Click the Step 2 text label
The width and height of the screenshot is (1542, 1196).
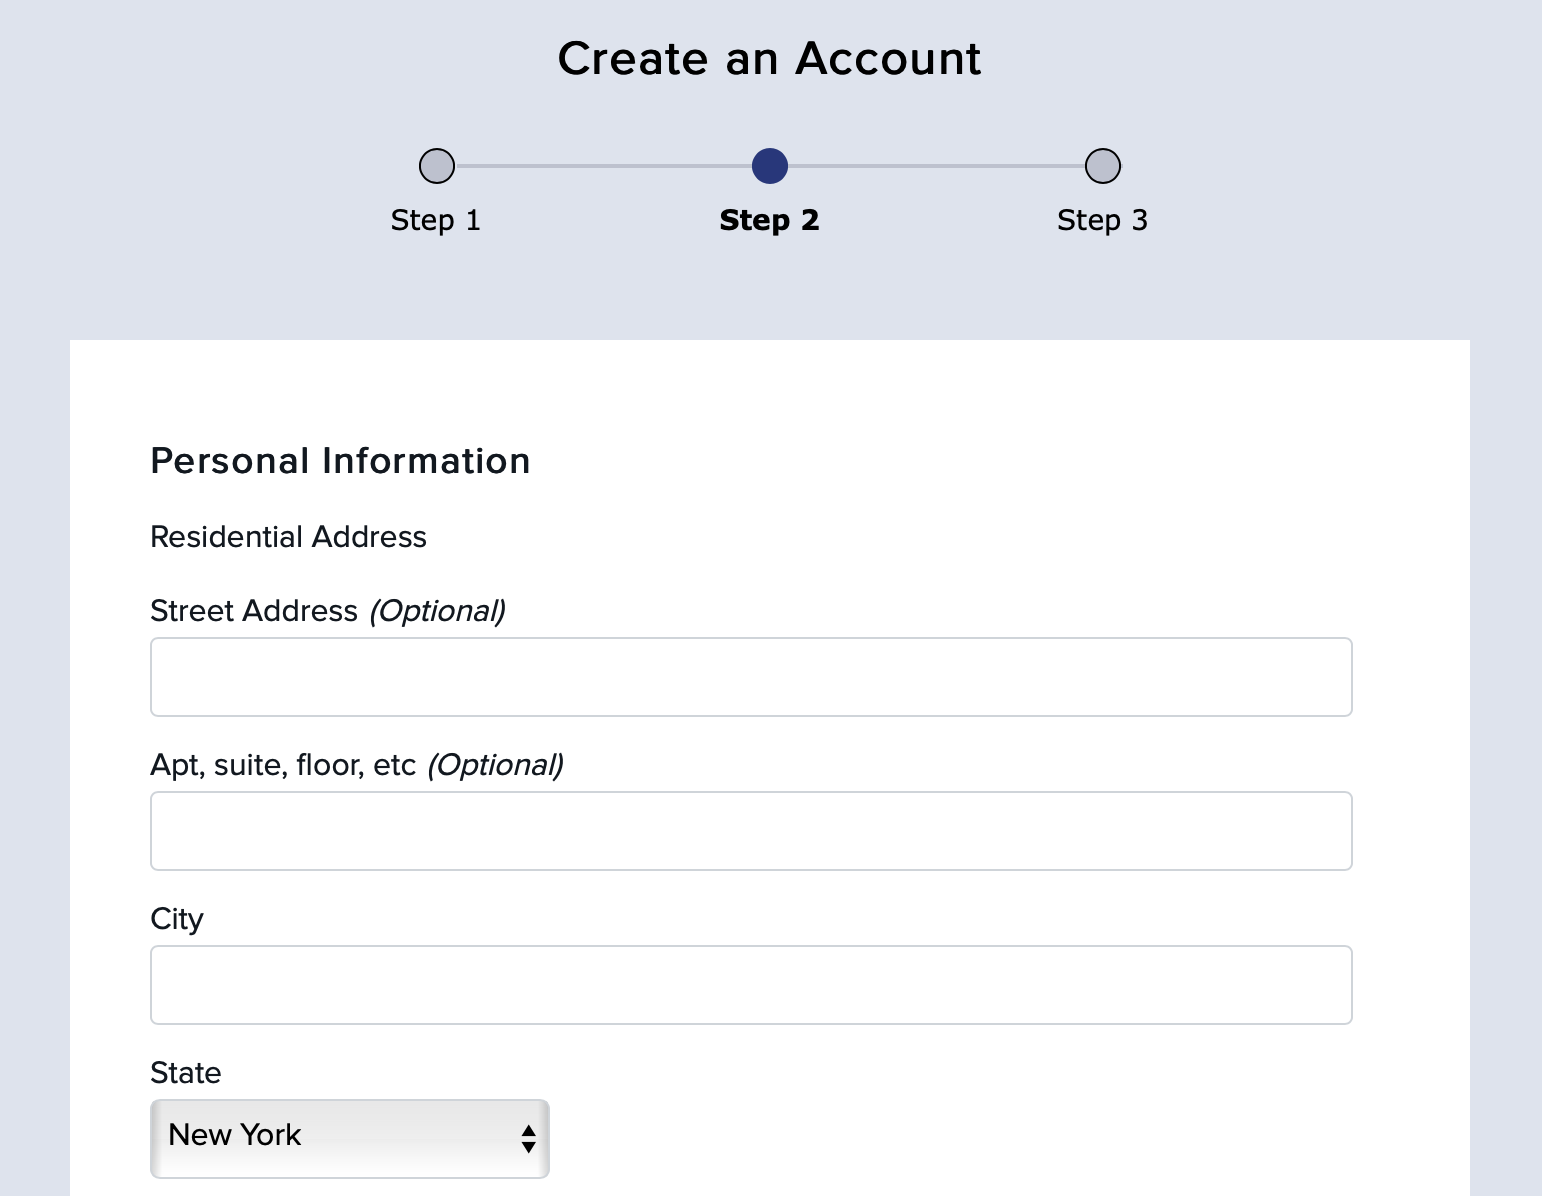(769, 220)
